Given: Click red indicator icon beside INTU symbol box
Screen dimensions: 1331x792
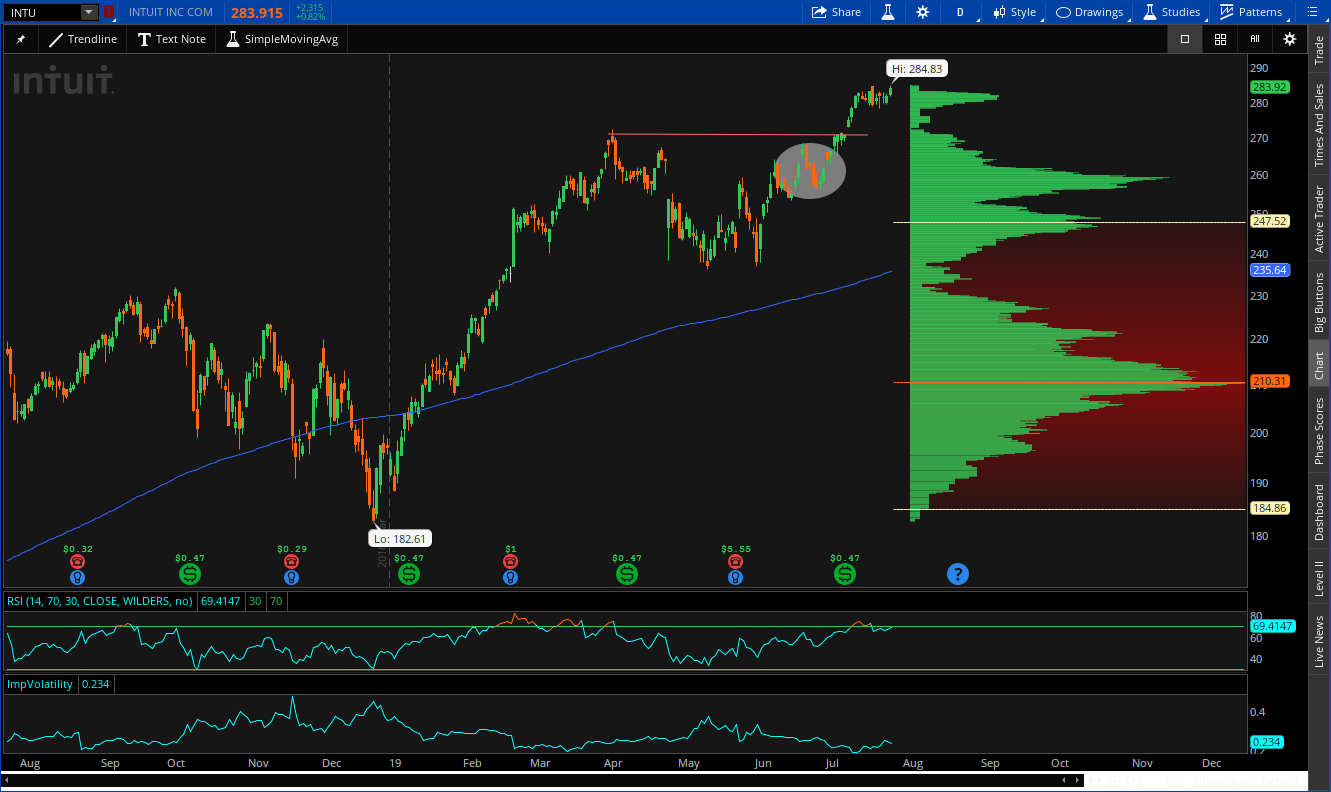Looking at the screenshot, I should 108,12.
